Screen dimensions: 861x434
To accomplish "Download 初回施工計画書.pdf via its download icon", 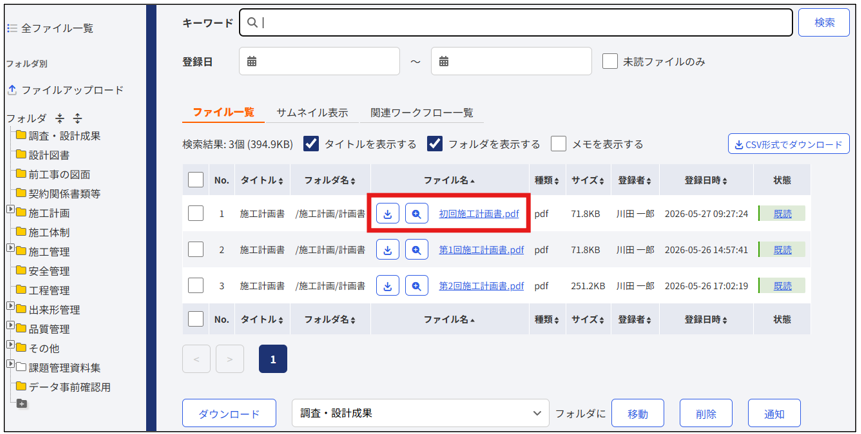I will [388, 214].
